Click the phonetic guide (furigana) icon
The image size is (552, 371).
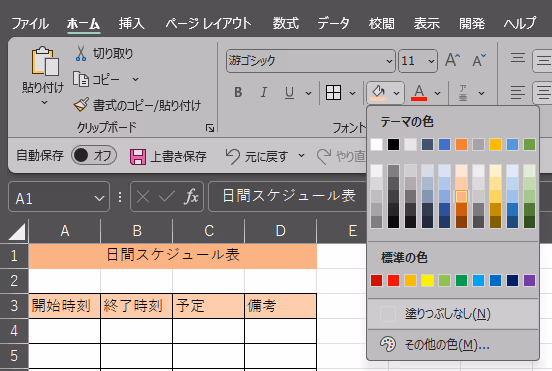(x=463, y=93)
